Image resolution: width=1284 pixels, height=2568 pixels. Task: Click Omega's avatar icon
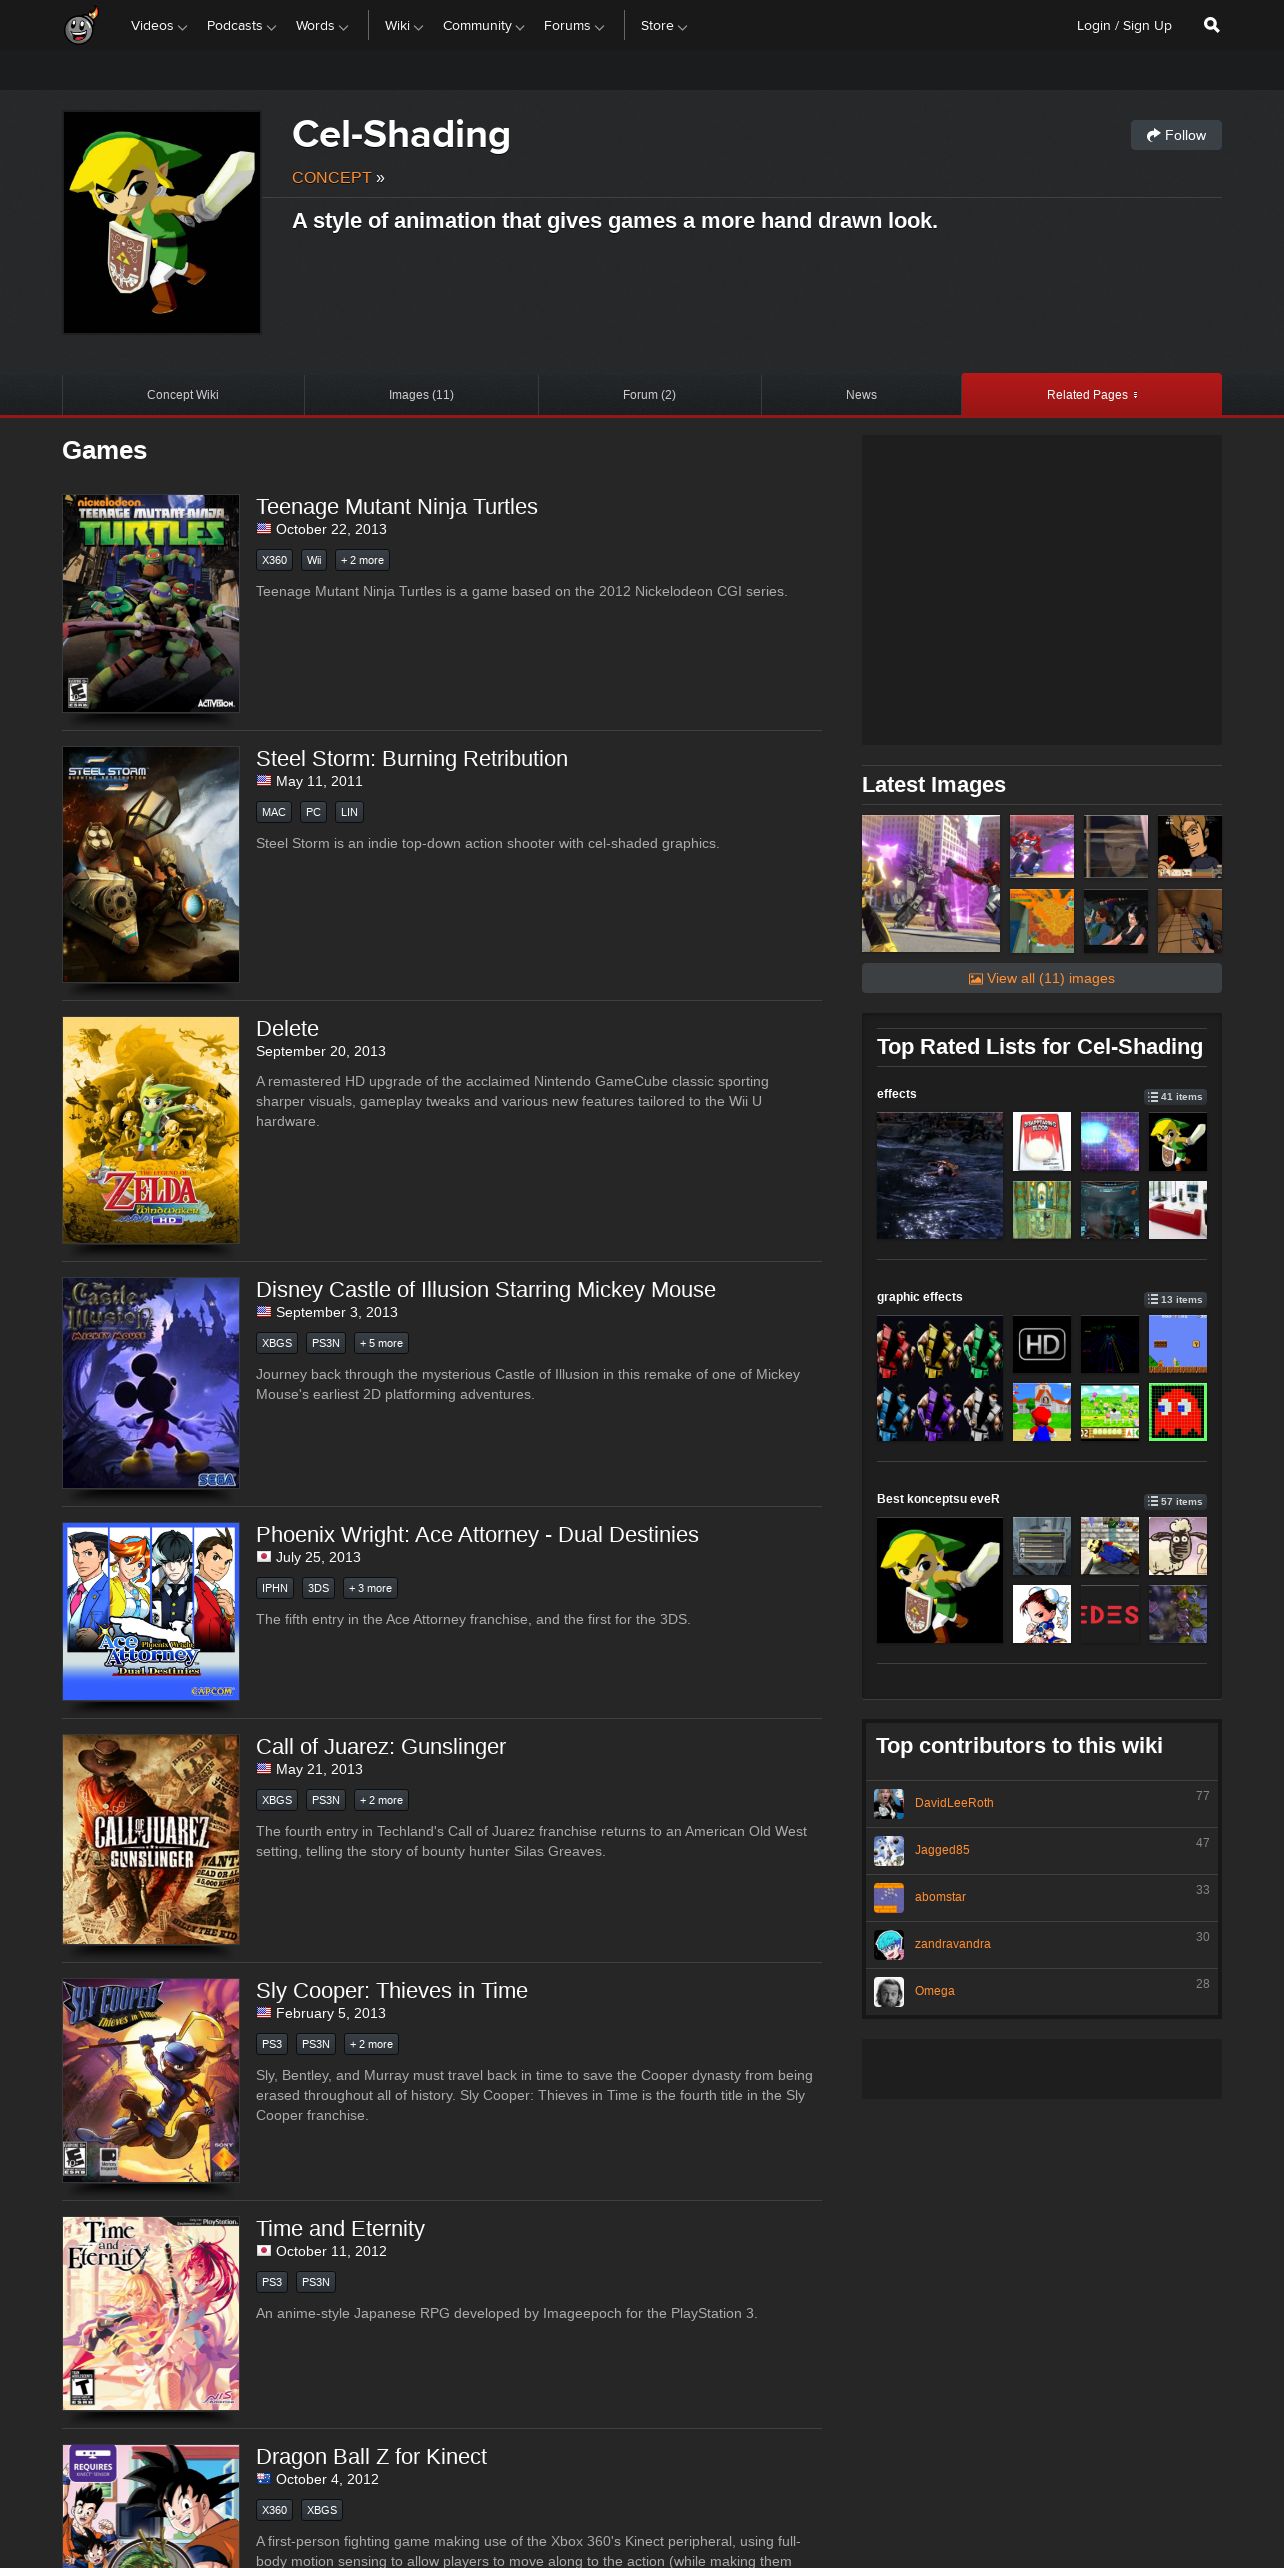[x=889, y=1992]
